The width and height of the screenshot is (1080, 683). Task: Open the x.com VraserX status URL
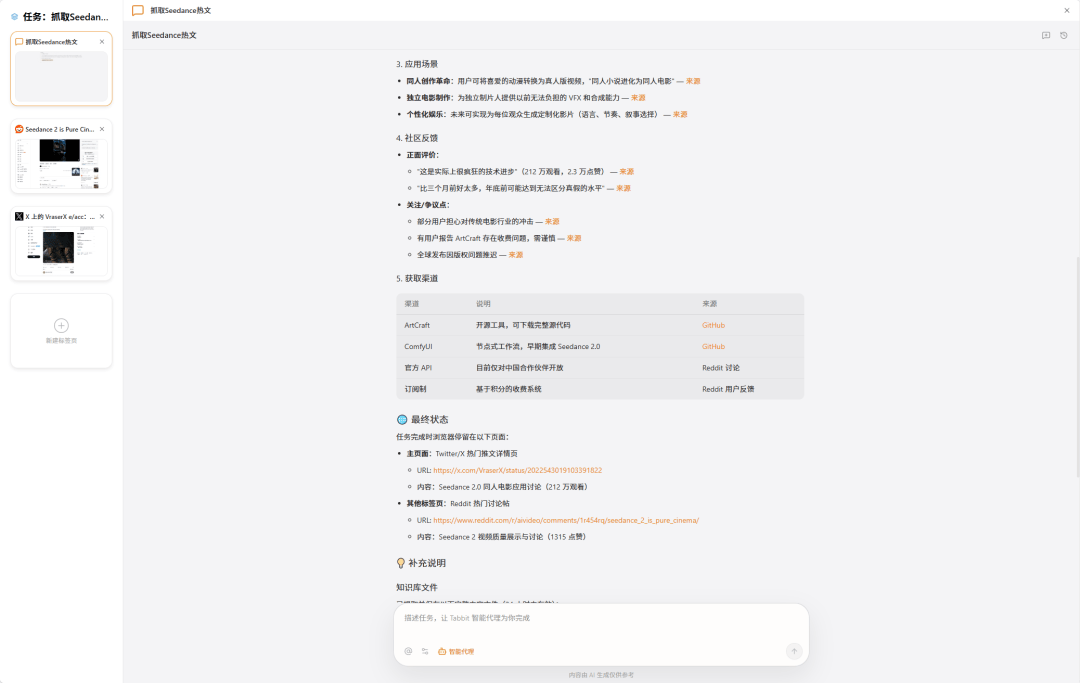click(517, 470)
